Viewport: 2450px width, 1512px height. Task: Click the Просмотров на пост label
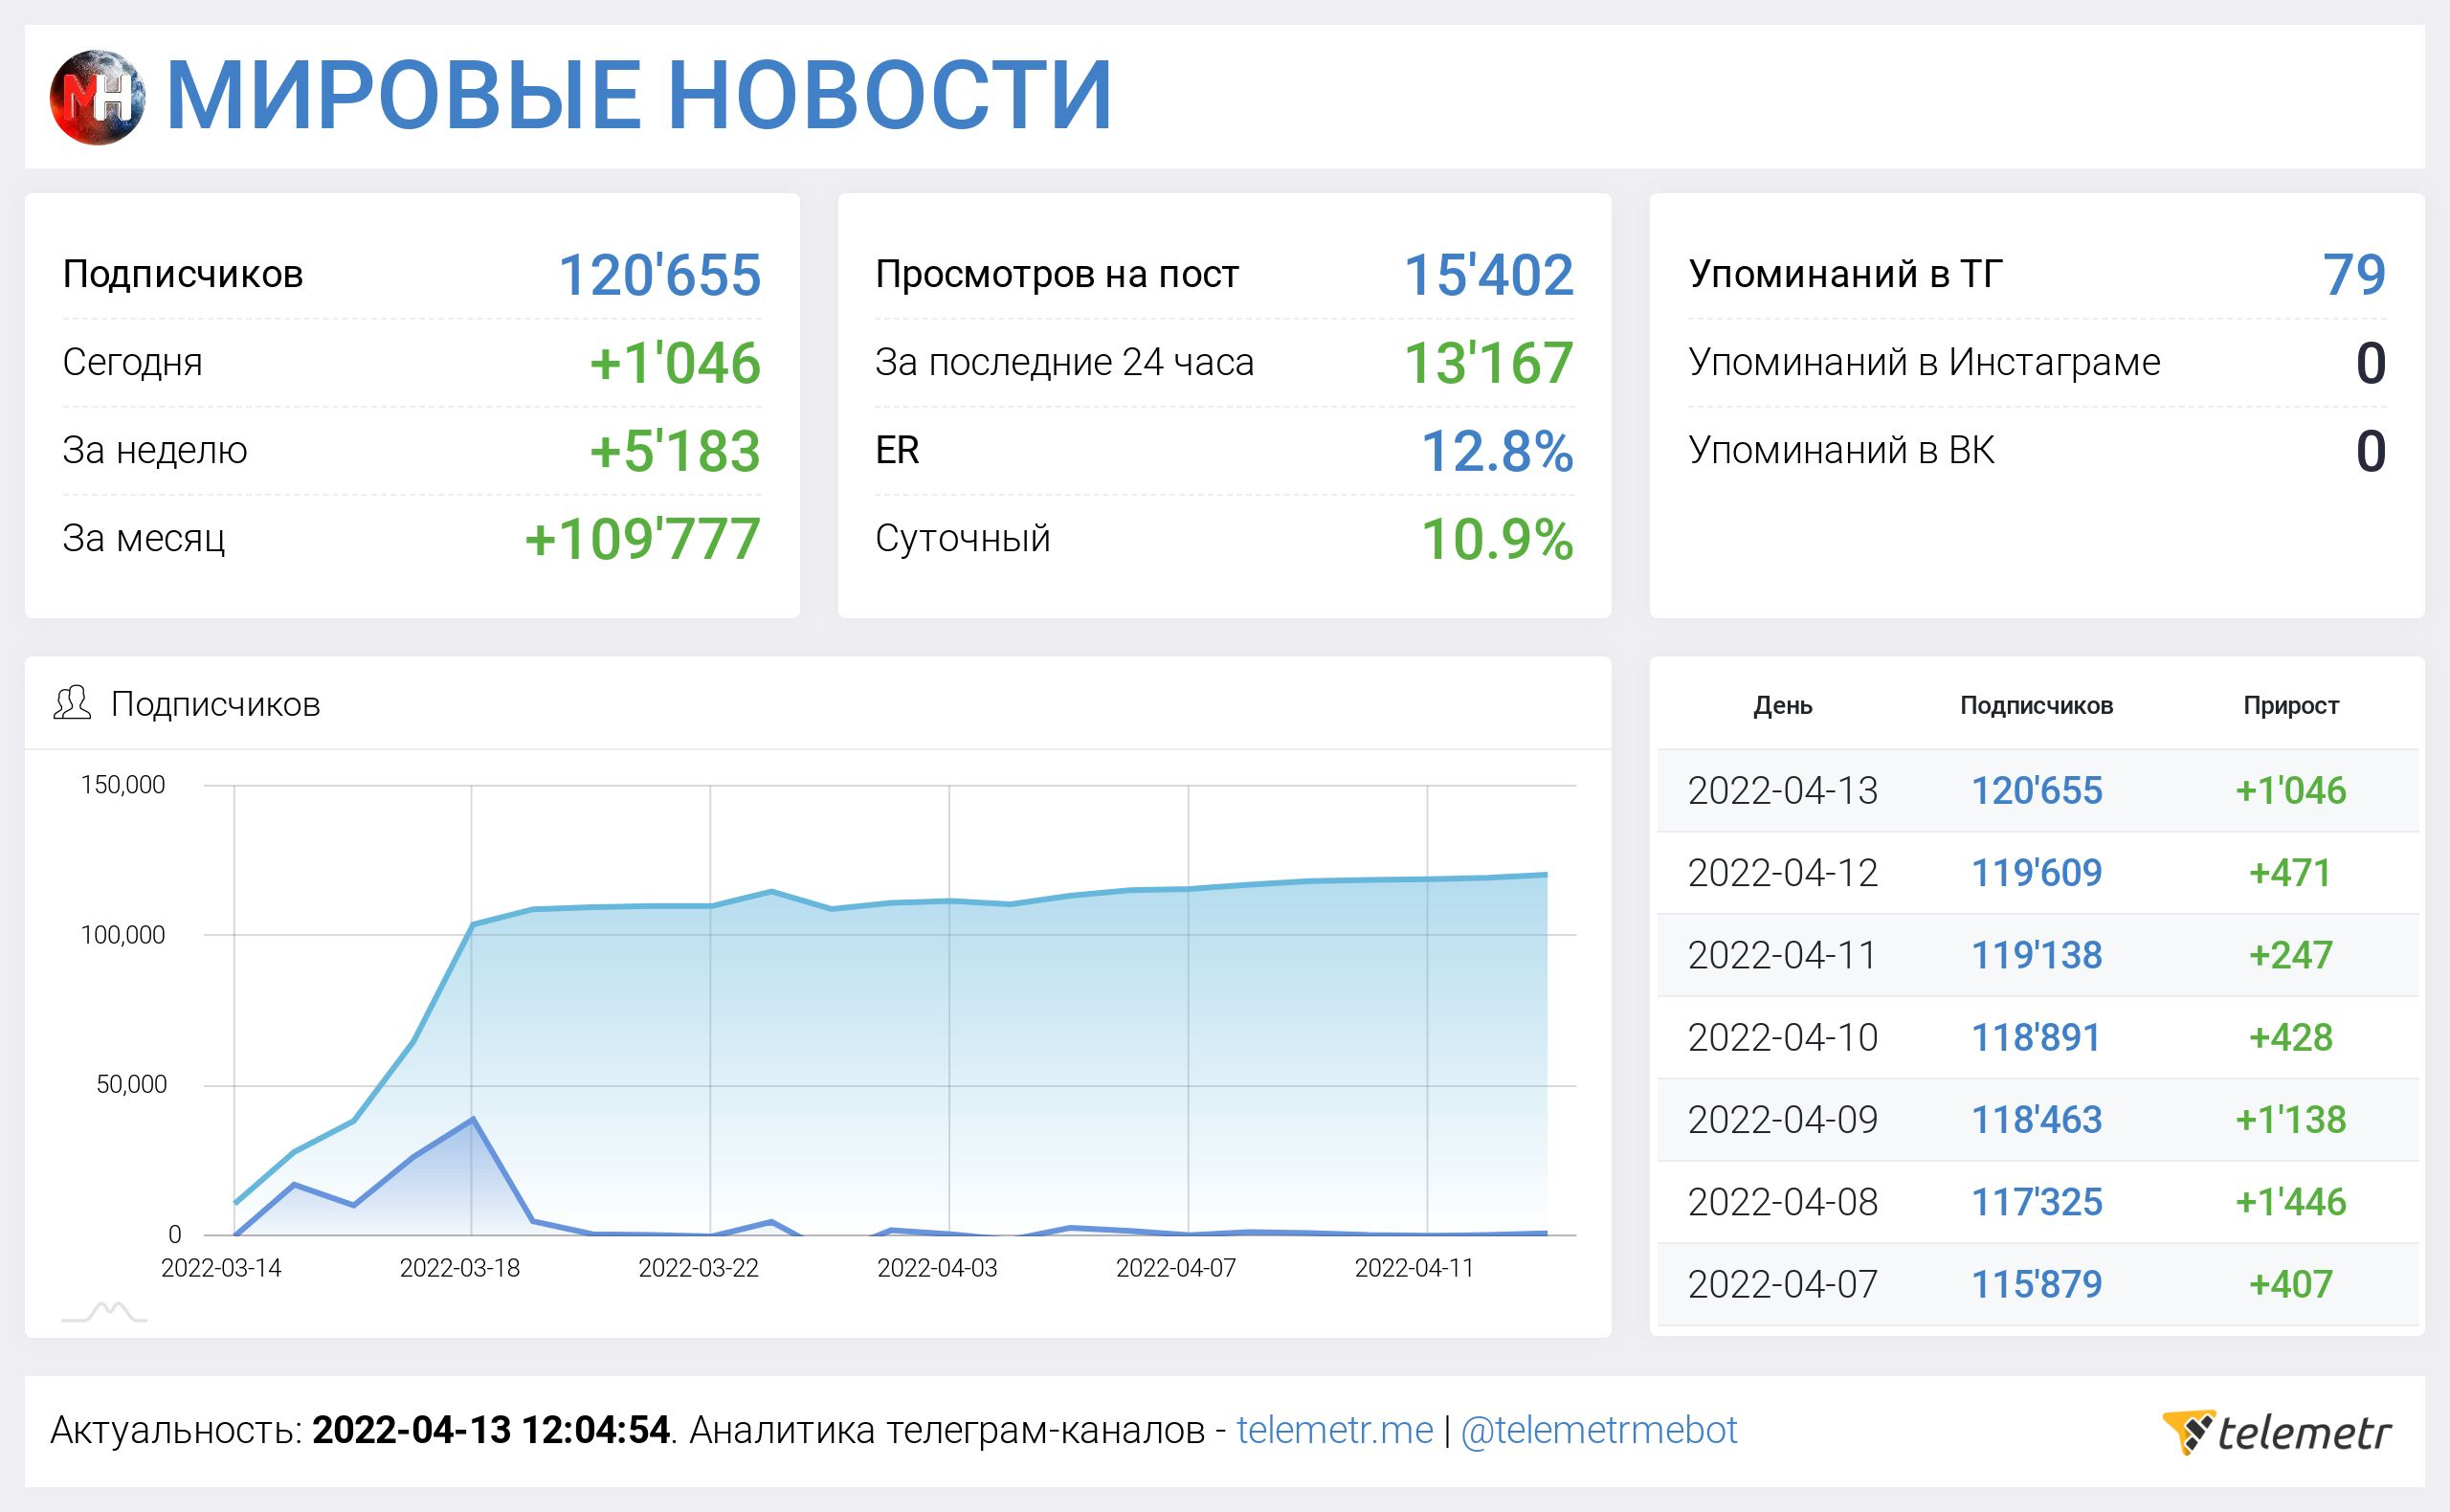pos(1057,274)
